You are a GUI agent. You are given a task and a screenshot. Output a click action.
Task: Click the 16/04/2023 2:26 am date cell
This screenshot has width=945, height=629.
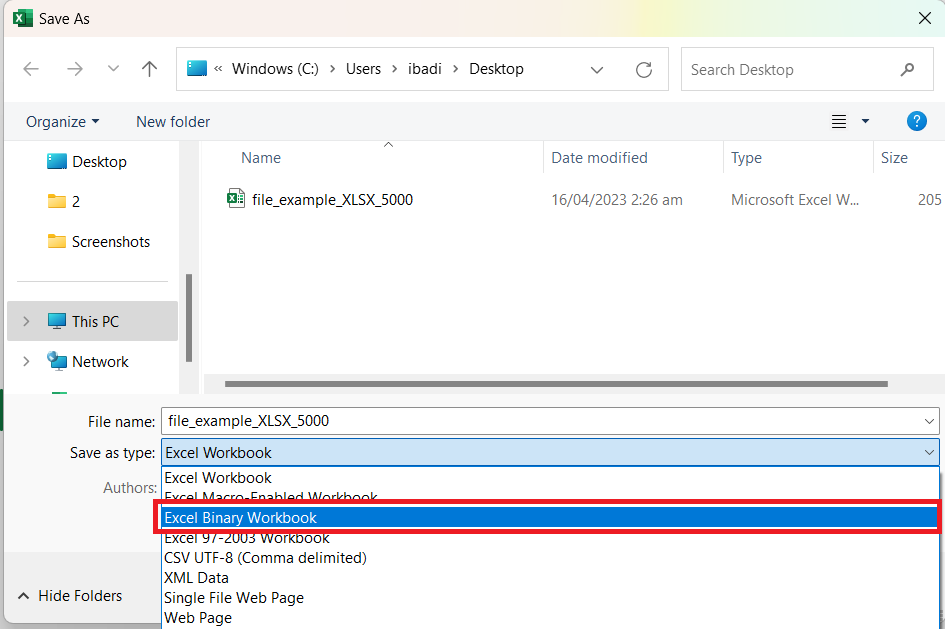pyautogui.click(x=617, y=200)
